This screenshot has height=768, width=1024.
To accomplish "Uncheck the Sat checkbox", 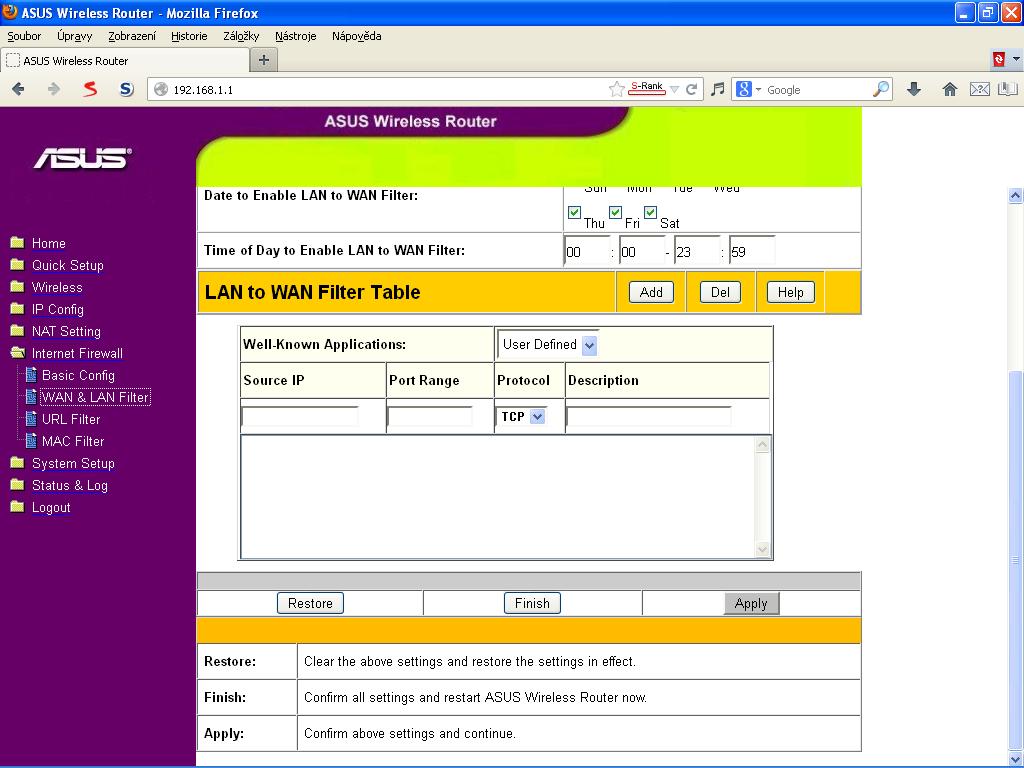I will pyautogui.click(x=650, y=212).
